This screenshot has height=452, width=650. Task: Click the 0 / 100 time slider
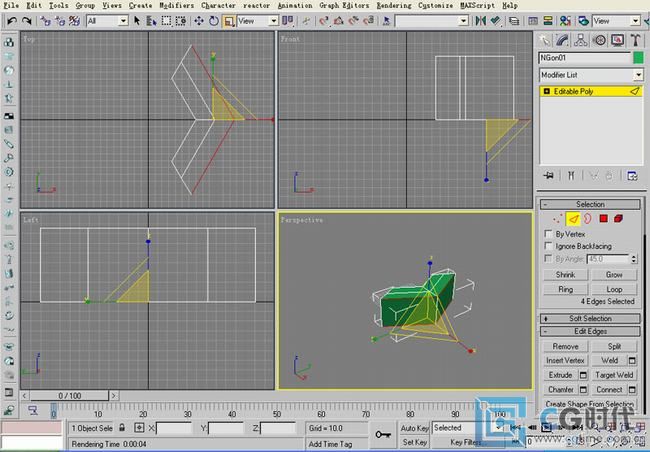(70, 396)
